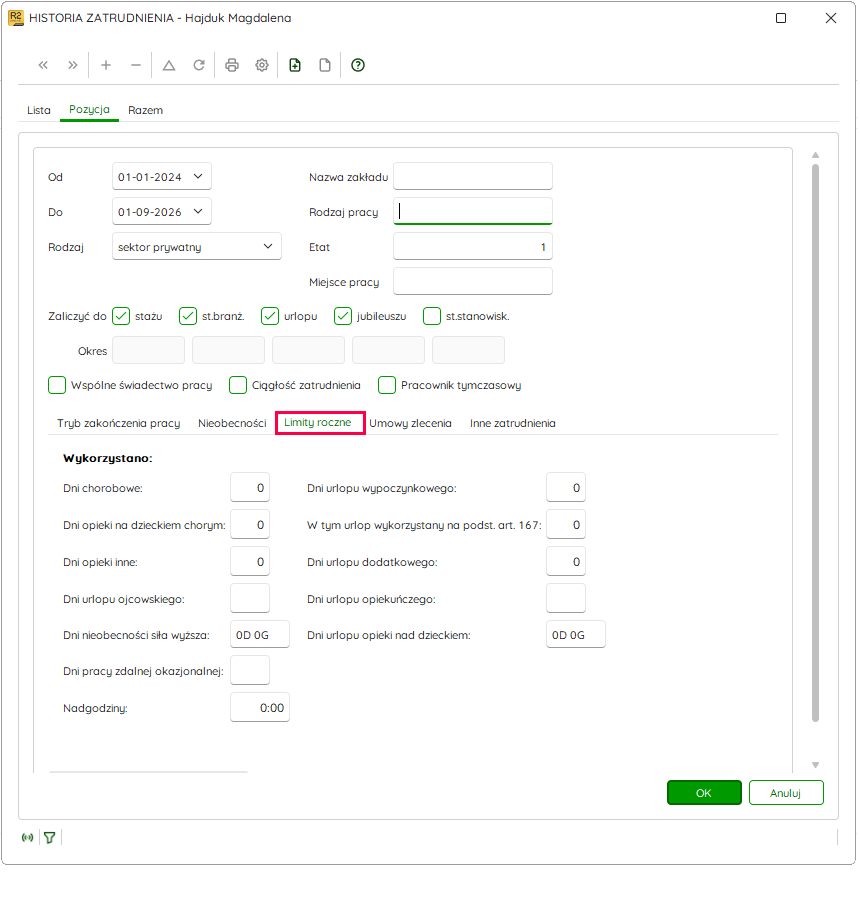The image size is (860, 904).
Task: Check 'Wspólne świadectwo pracy' checkbox
Action: [57, 385]
